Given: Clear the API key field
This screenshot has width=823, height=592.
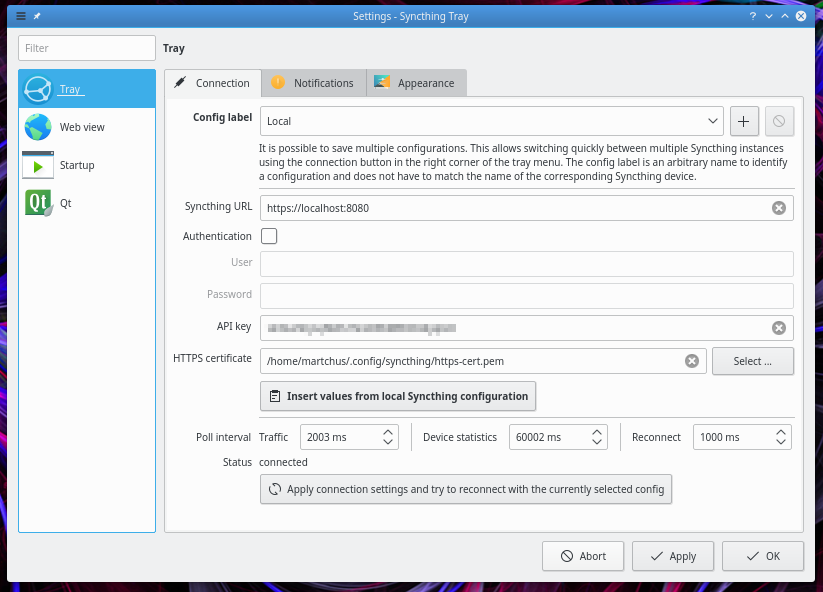Looking at the screenshot, I should tap(779, 328).
